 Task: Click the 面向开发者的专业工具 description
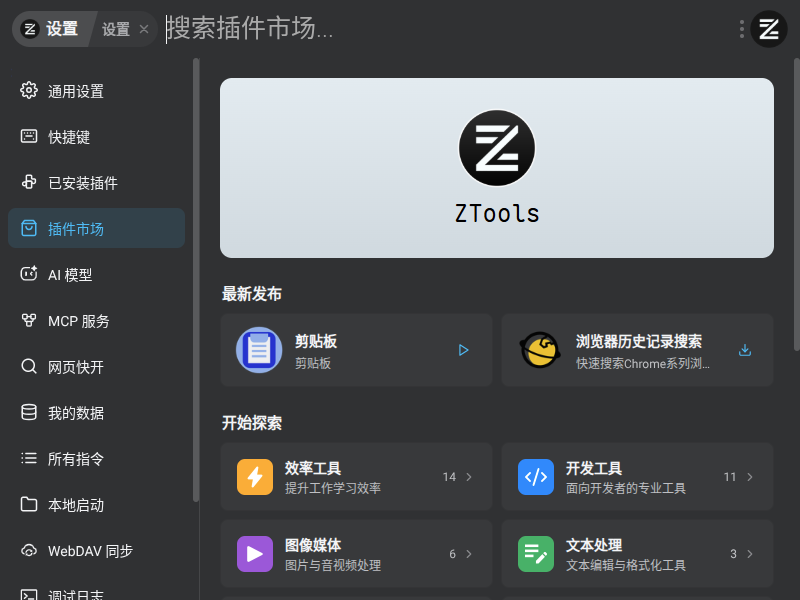point(626,488)
